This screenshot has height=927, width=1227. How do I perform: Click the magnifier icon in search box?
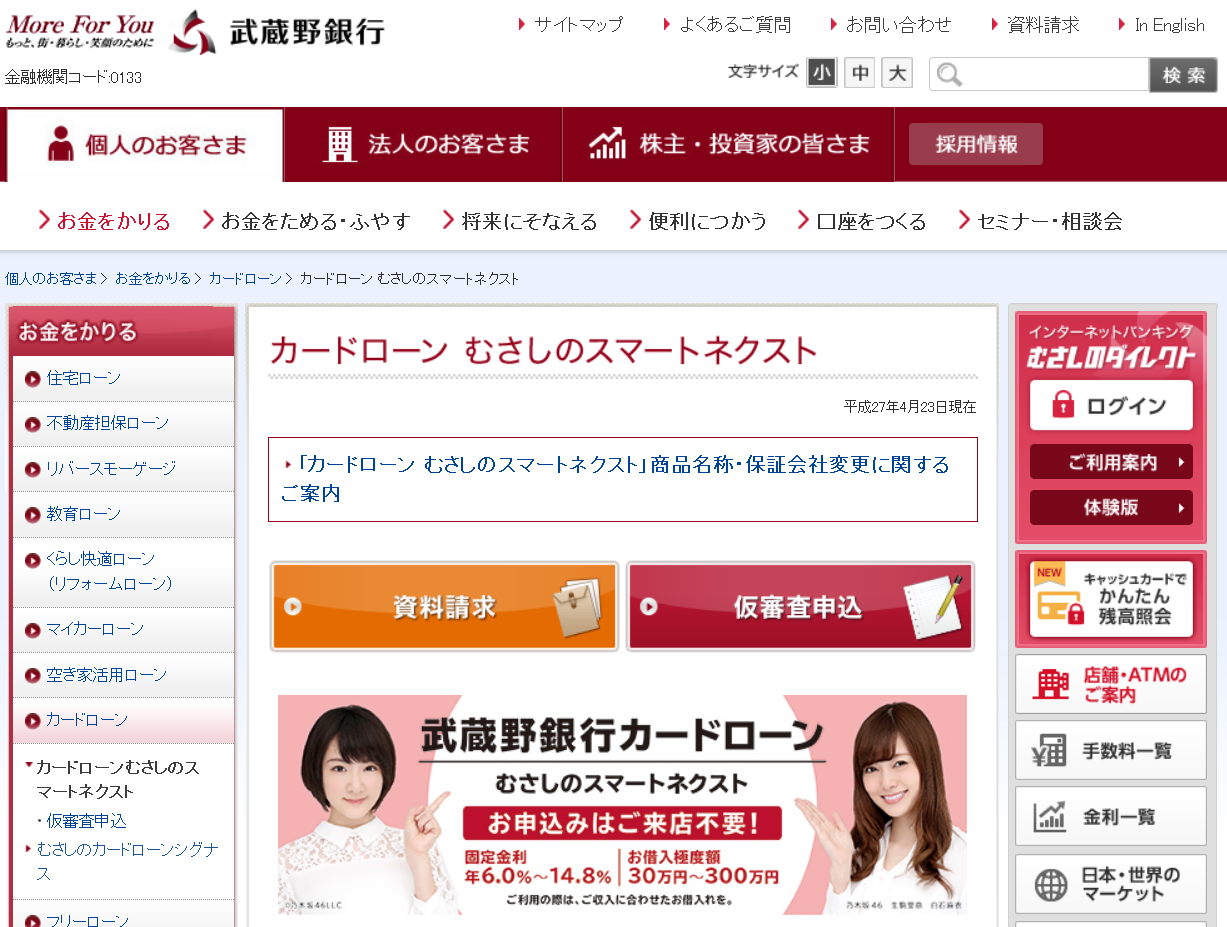pos(949,75)
